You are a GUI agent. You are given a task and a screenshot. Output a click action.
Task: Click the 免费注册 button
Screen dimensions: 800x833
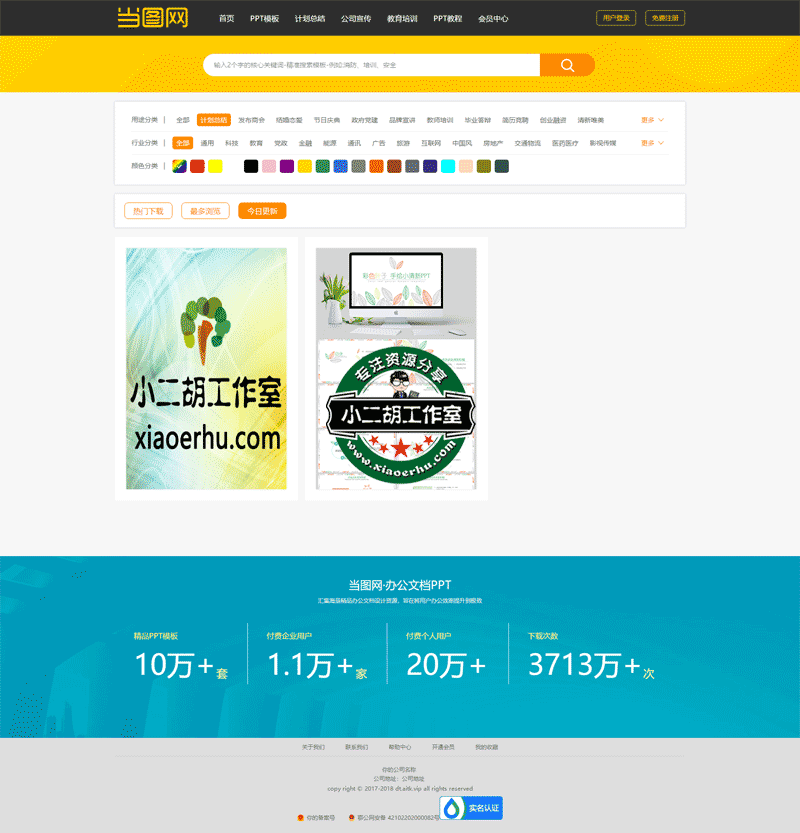coord(665,17)
